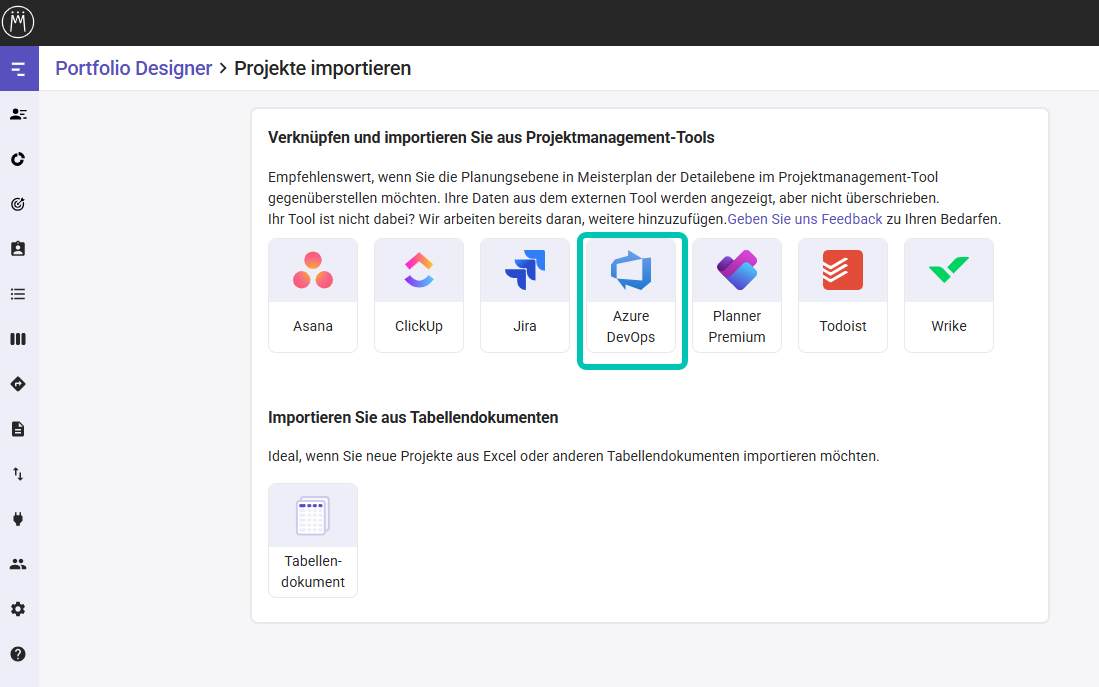The width and height of the screenshot is (1099, 687).
Task: Click the Meisterplan logo in the top bar
Action: coord(18,22)
